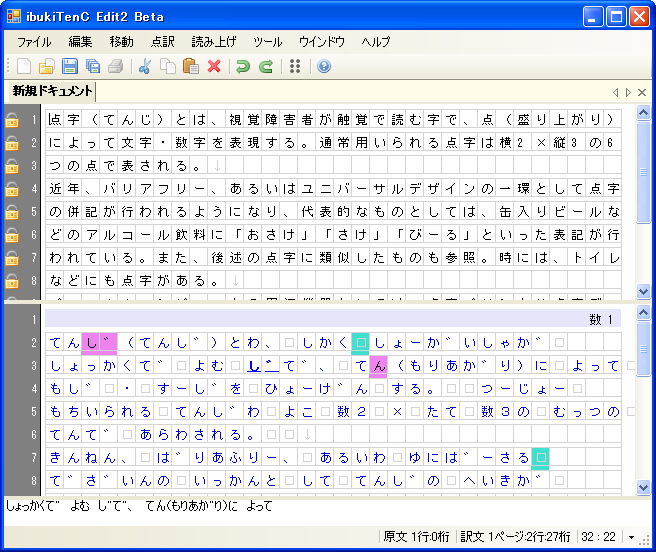This screenshot has width=656, height=552.
Task: Open the 読み上げ menu
Action: click(x=214, y=42)
